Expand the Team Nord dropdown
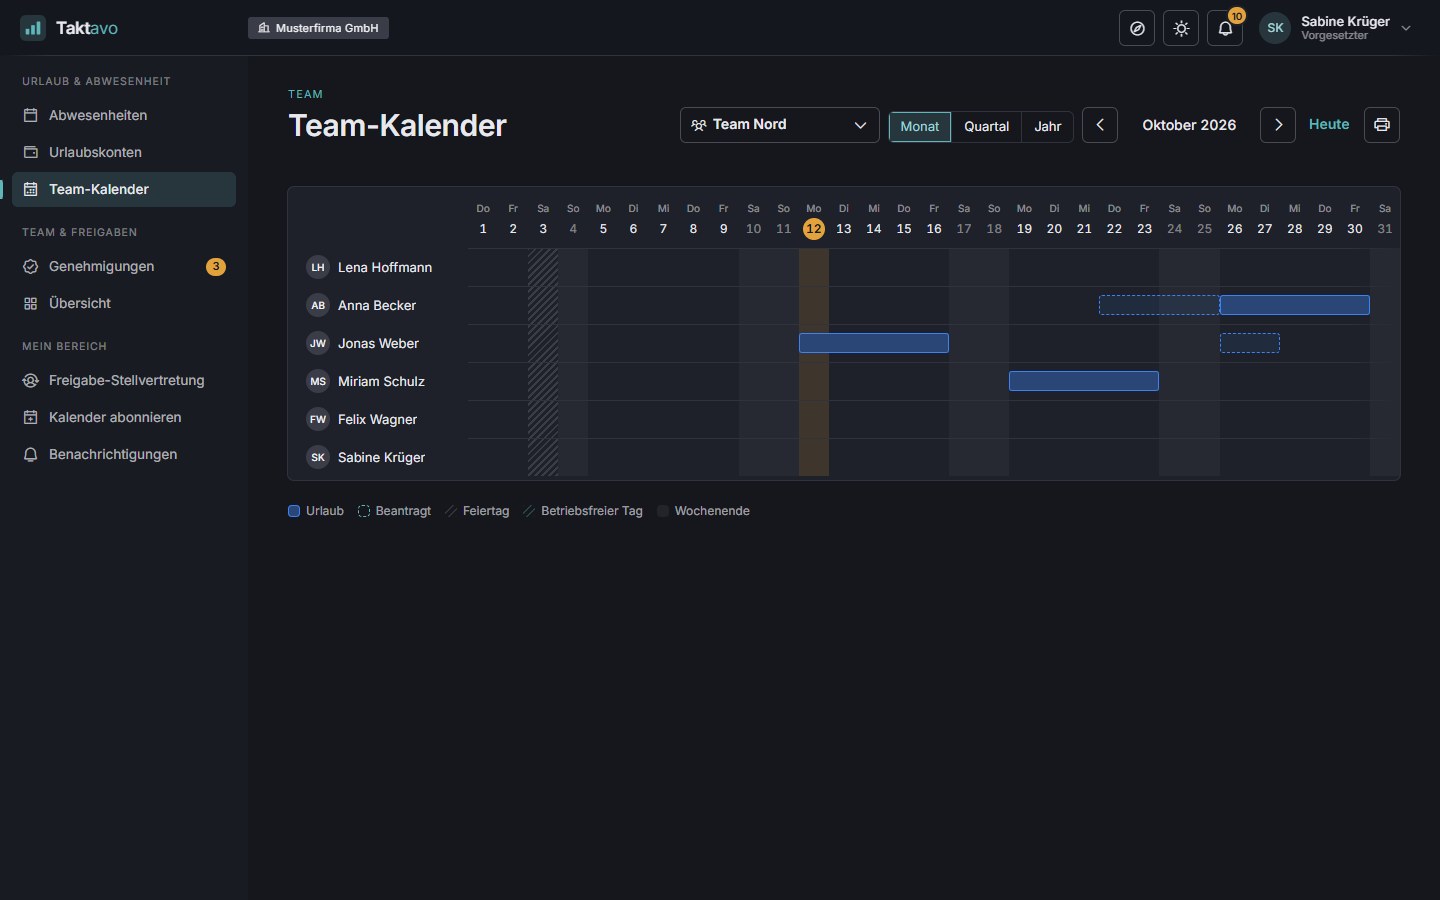This screenshot has width=1440, height=900. tap(780, 125)
